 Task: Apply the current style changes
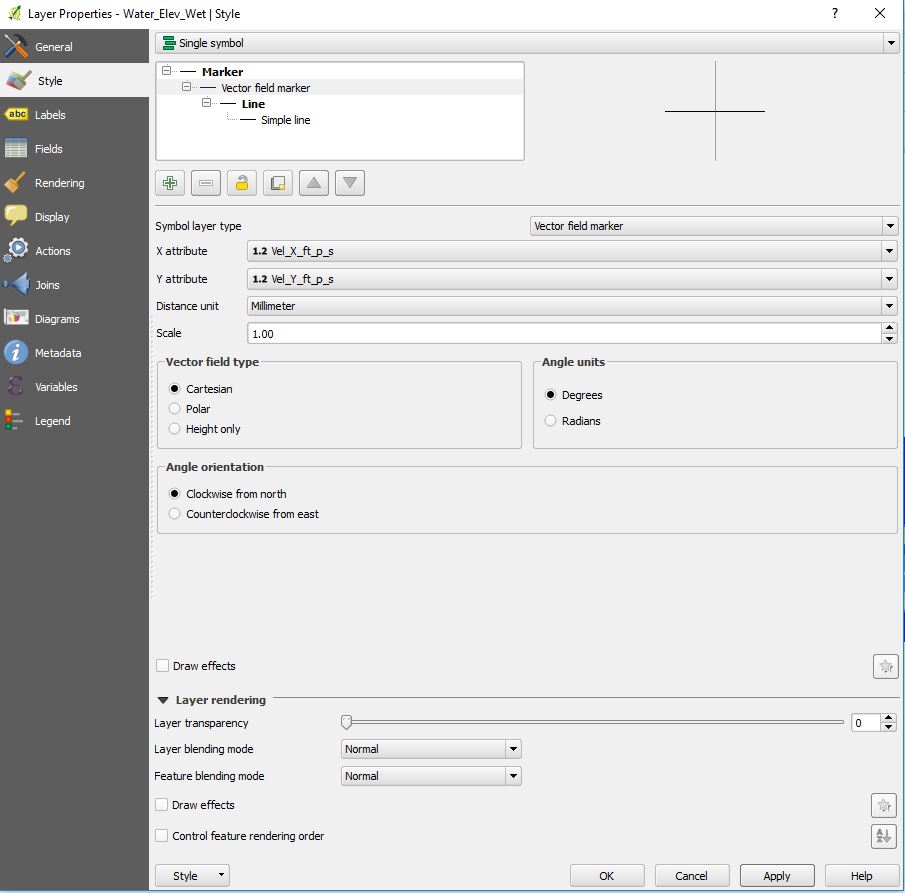(x=776, y=875)
